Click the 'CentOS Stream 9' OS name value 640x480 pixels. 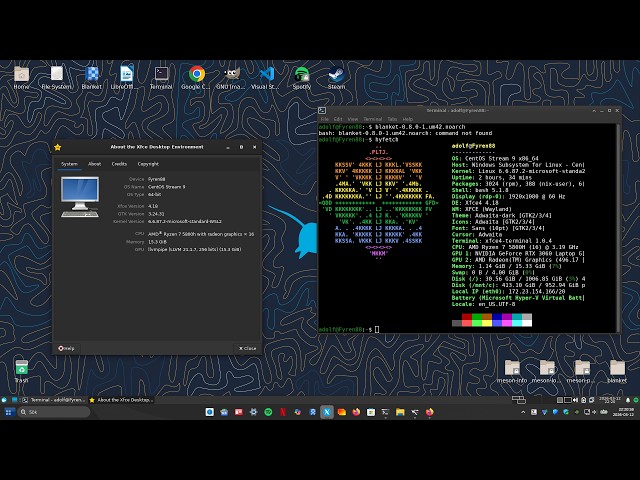167,187
